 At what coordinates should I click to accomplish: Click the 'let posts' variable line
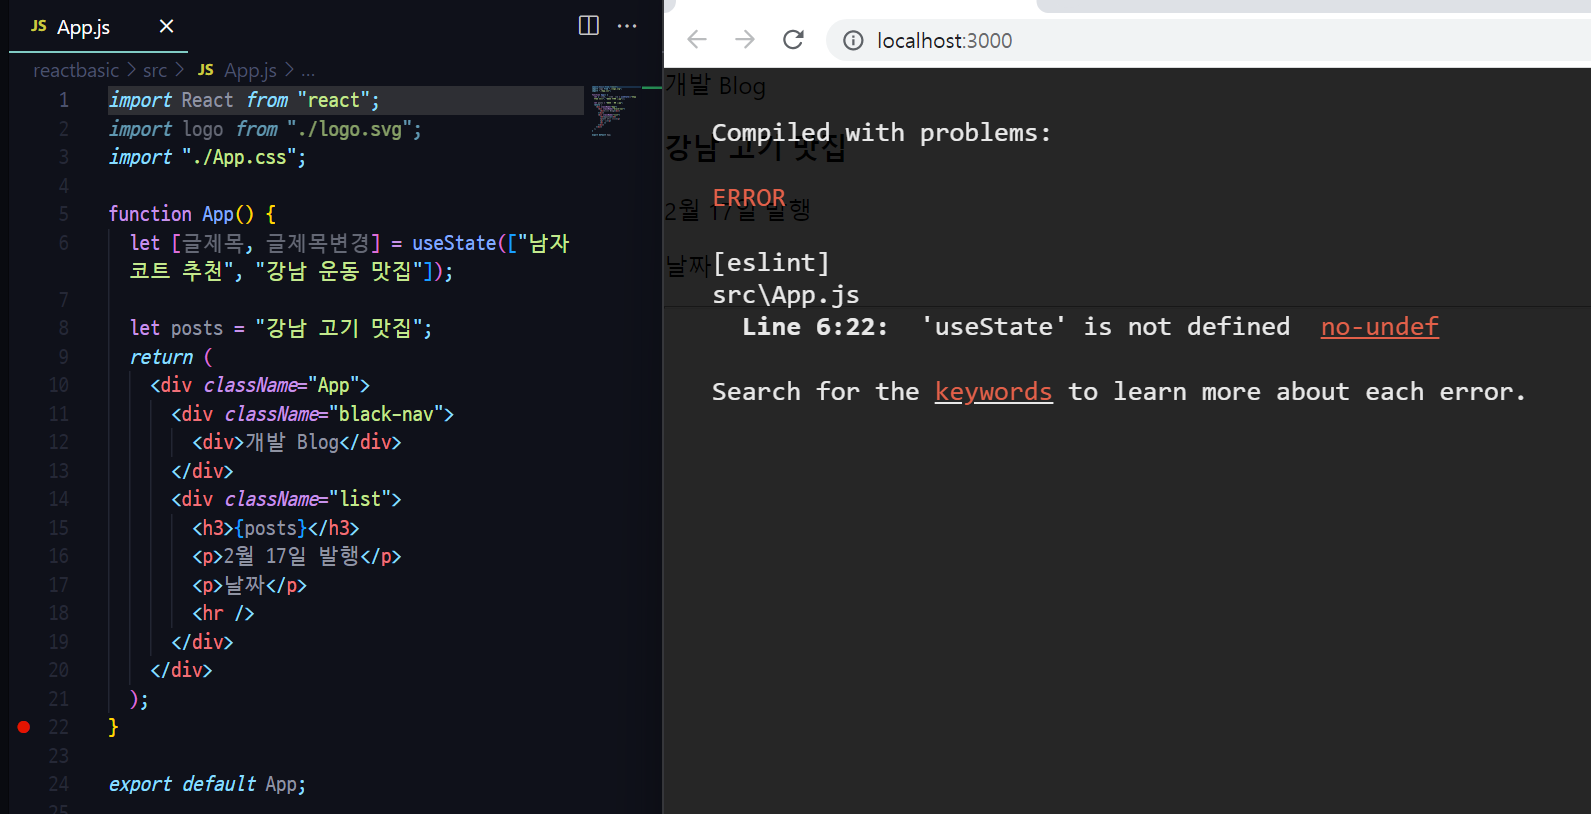pos(281,328)
